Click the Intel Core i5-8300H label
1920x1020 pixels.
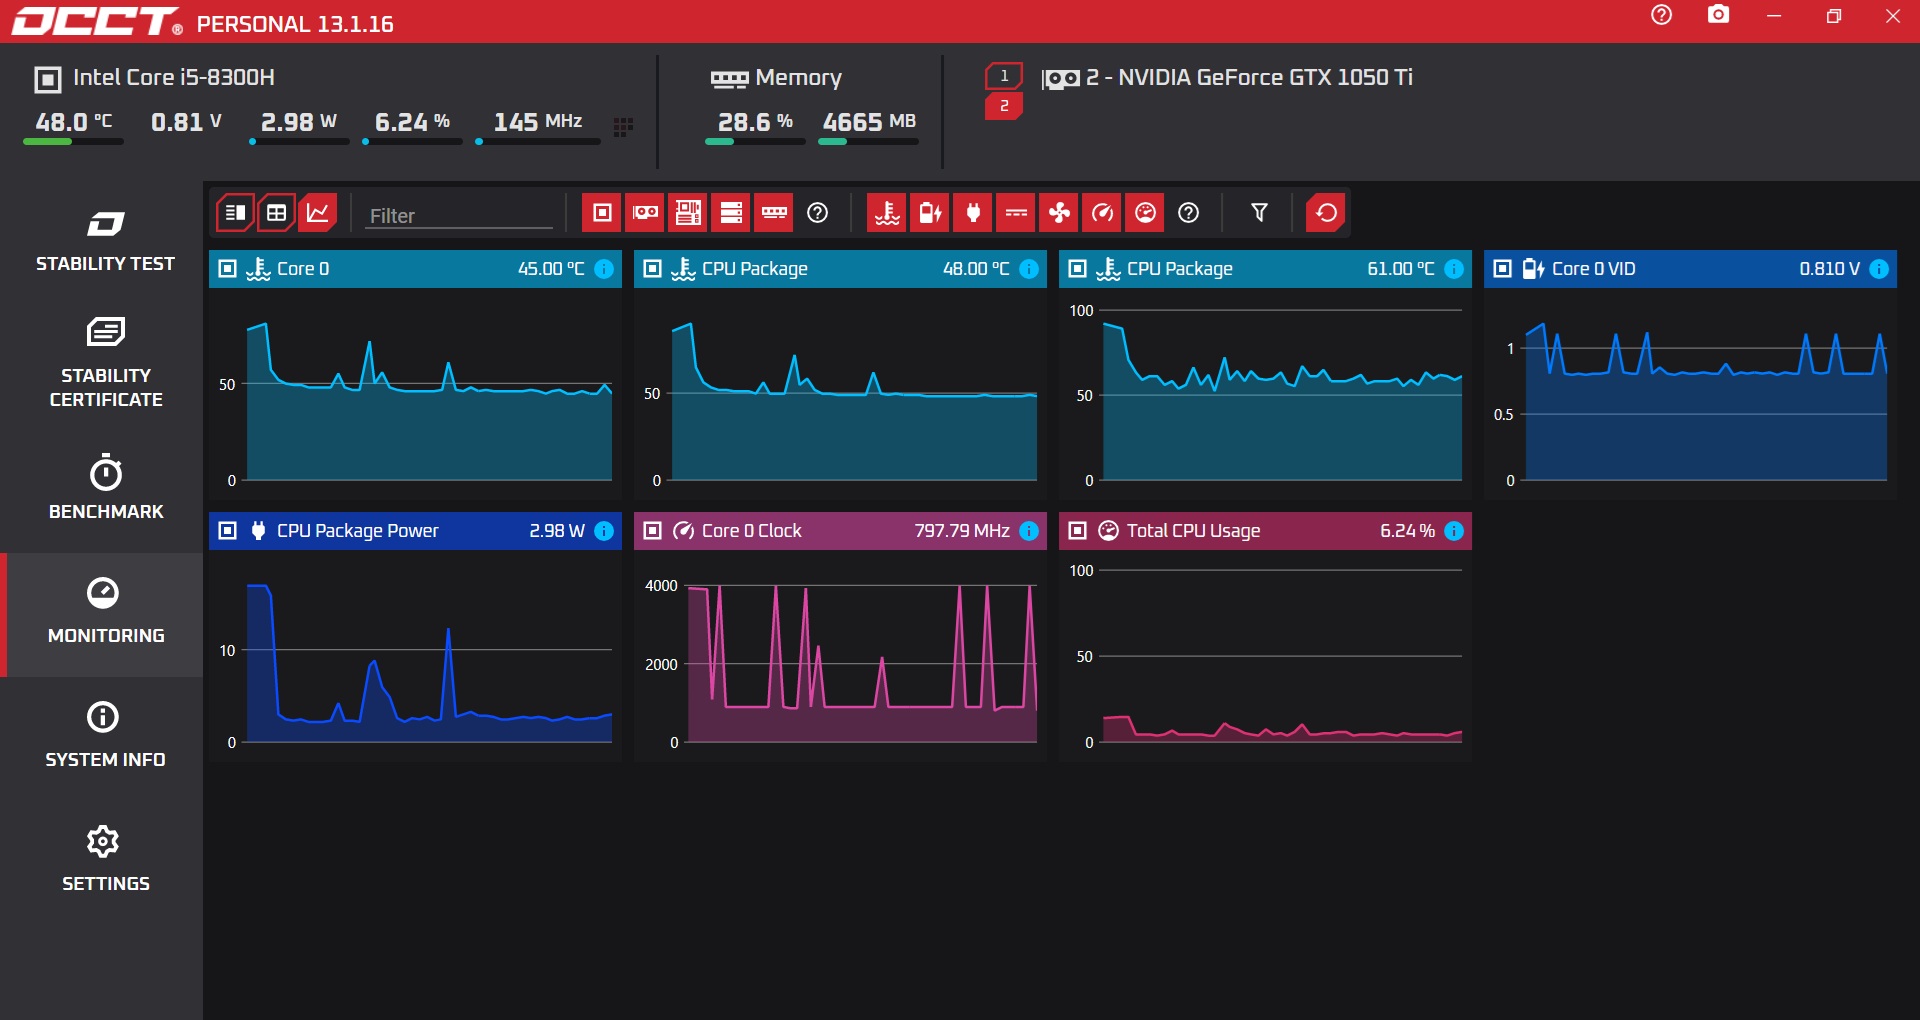coord(173,77)
